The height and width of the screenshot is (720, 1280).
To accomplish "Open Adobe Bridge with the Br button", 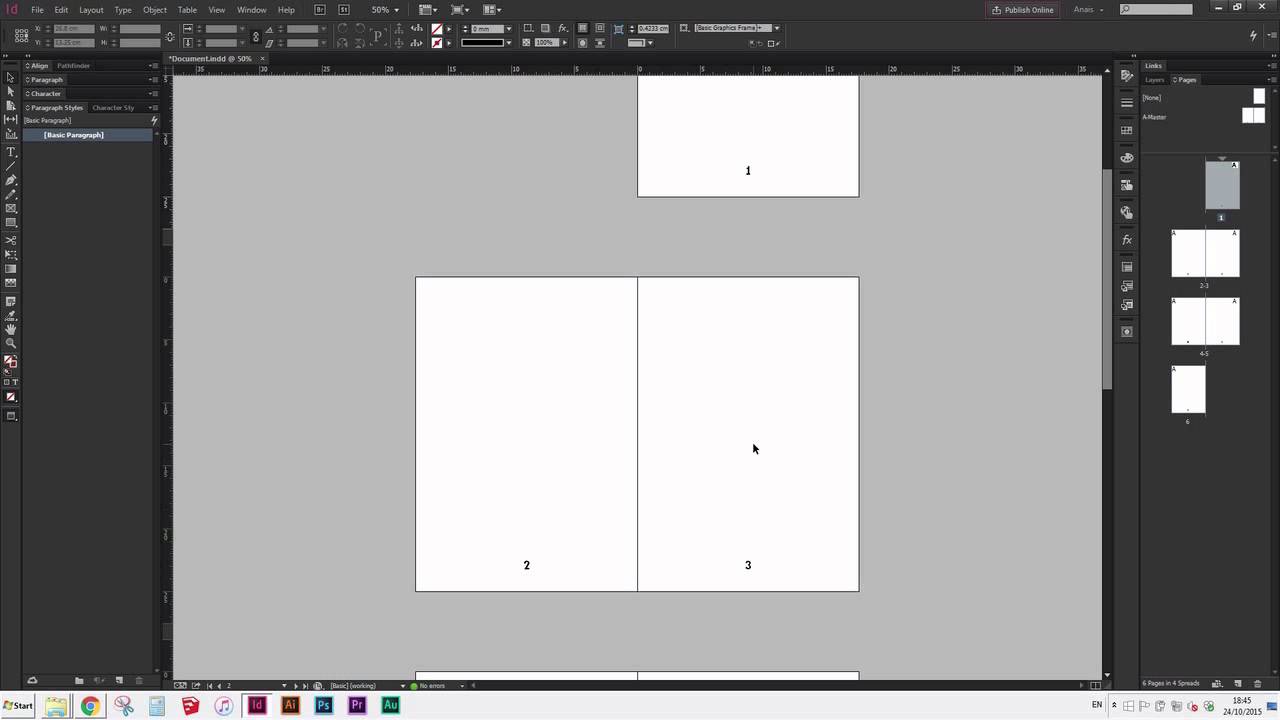I will [319, 9].
